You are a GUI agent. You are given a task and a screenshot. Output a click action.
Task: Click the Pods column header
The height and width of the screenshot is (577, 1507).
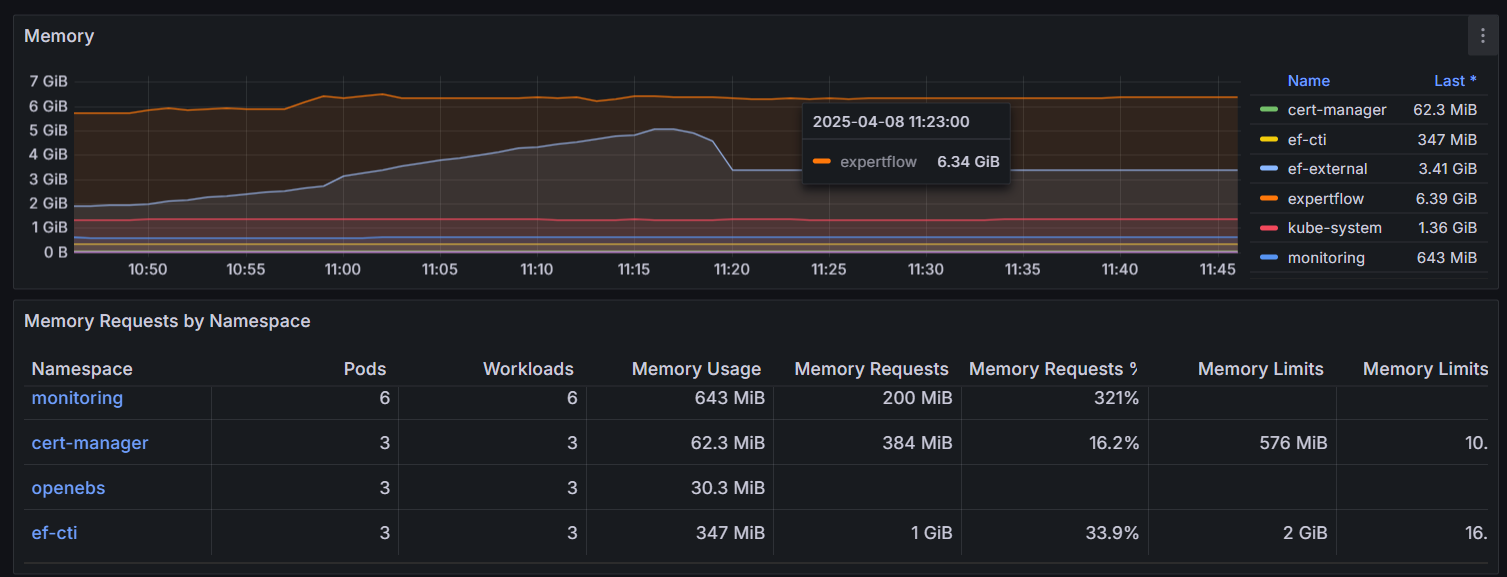click(364, 369)
